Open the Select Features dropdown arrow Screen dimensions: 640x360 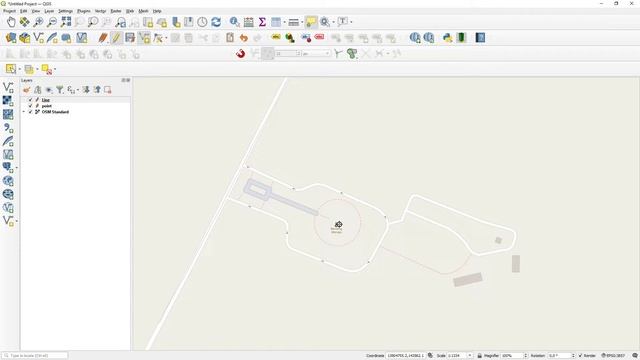(x=20, y=69)
